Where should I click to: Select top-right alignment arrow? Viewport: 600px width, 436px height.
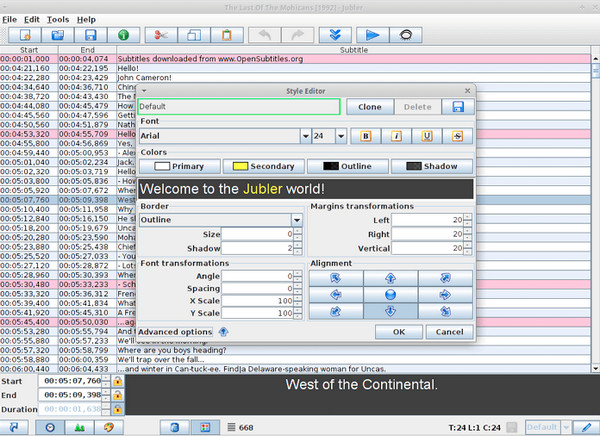tap(445, 278)
